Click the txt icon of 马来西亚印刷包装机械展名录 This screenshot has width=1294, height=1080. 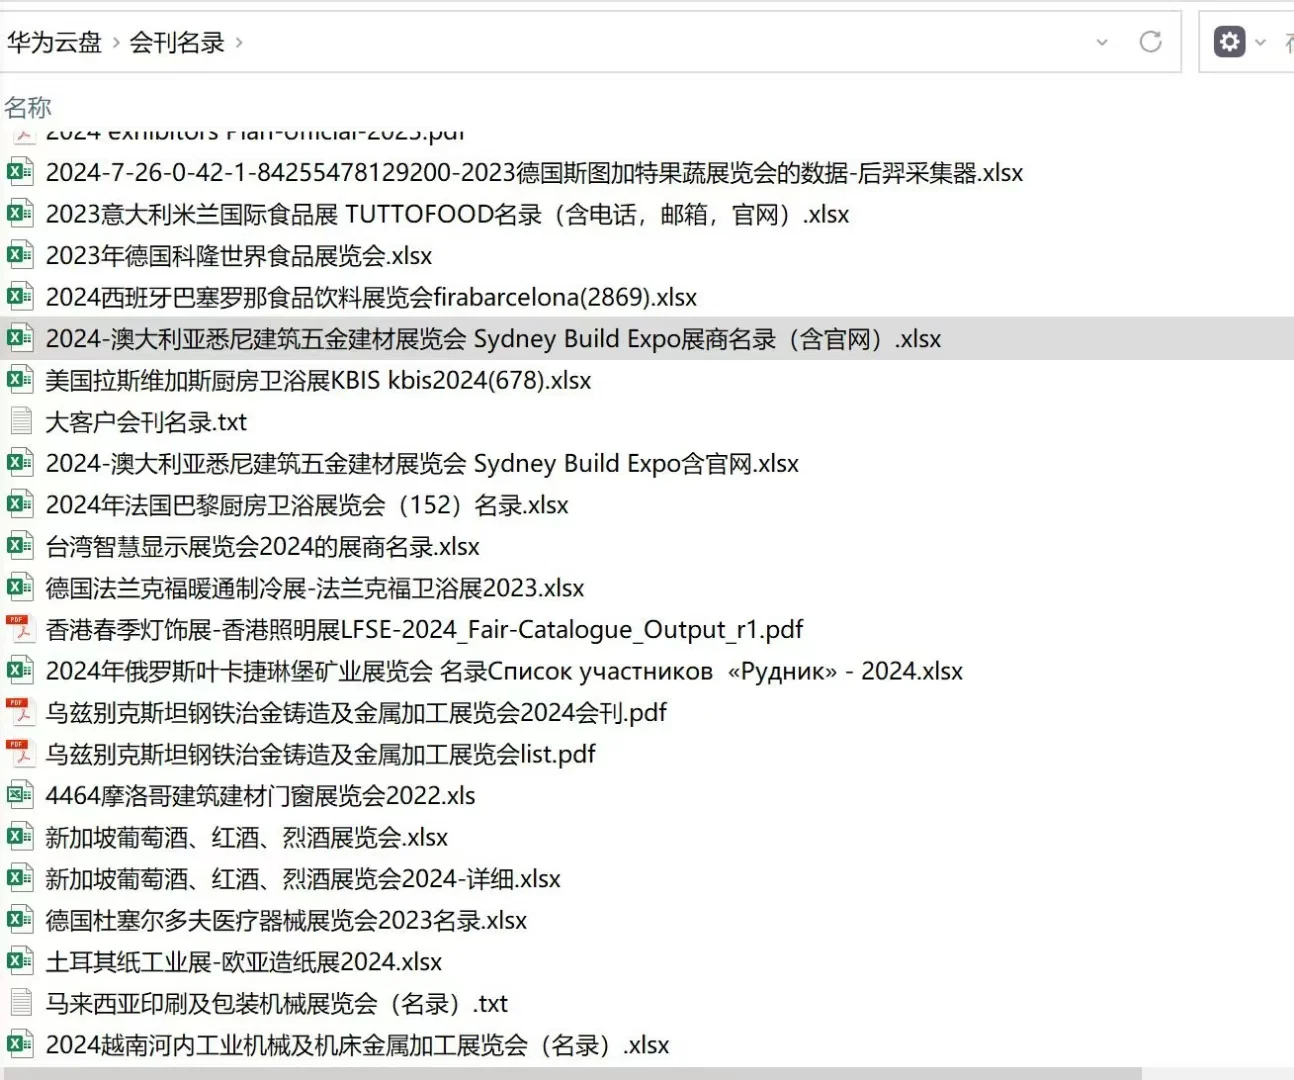(x=19, y=1003)
